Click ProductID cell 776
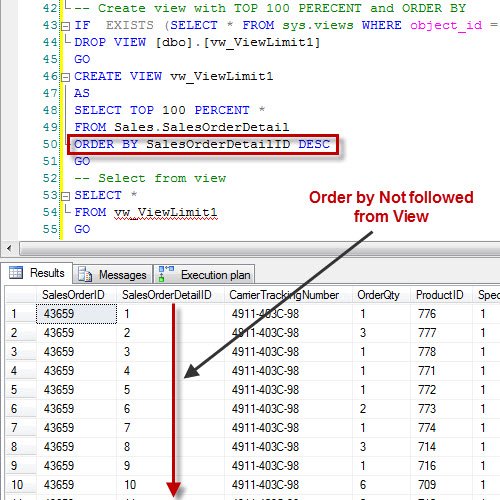The height and width of the screenshot is (500, 500). tap(441, 314)
